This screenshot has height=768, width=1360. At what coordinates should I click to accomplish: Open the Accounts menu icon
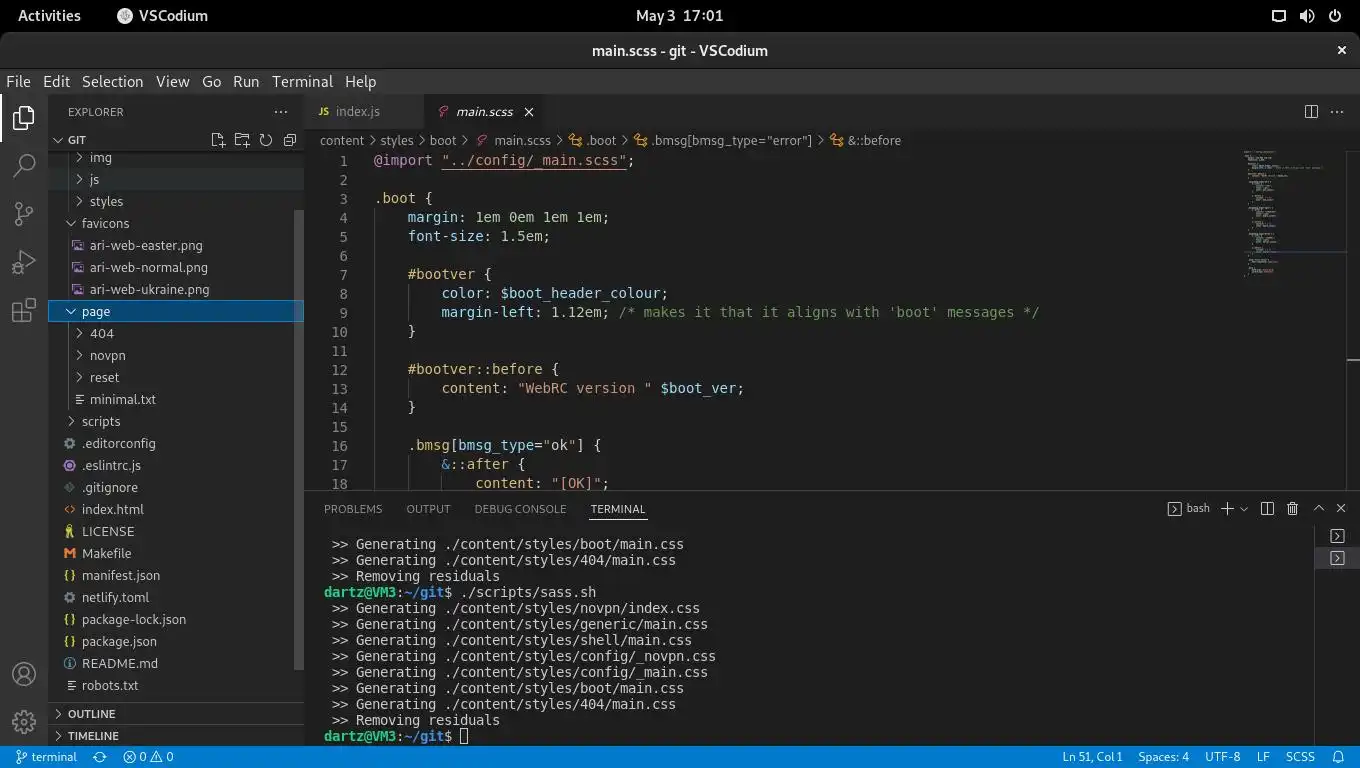point(24,674)
